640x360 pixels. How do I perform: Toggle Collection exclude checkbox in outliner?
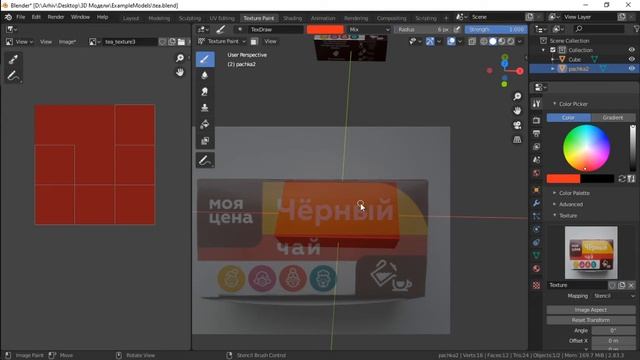click(x=553, y=50)
